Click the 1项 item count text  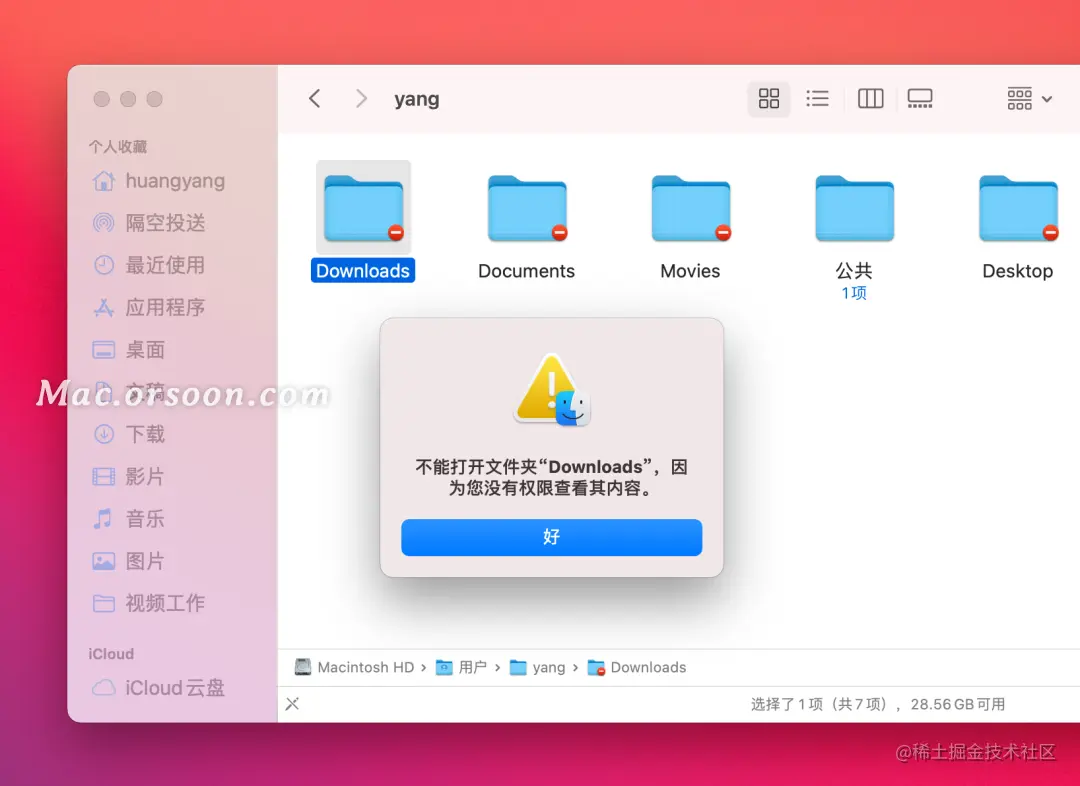pyautogui.click(x=854, y=293)
